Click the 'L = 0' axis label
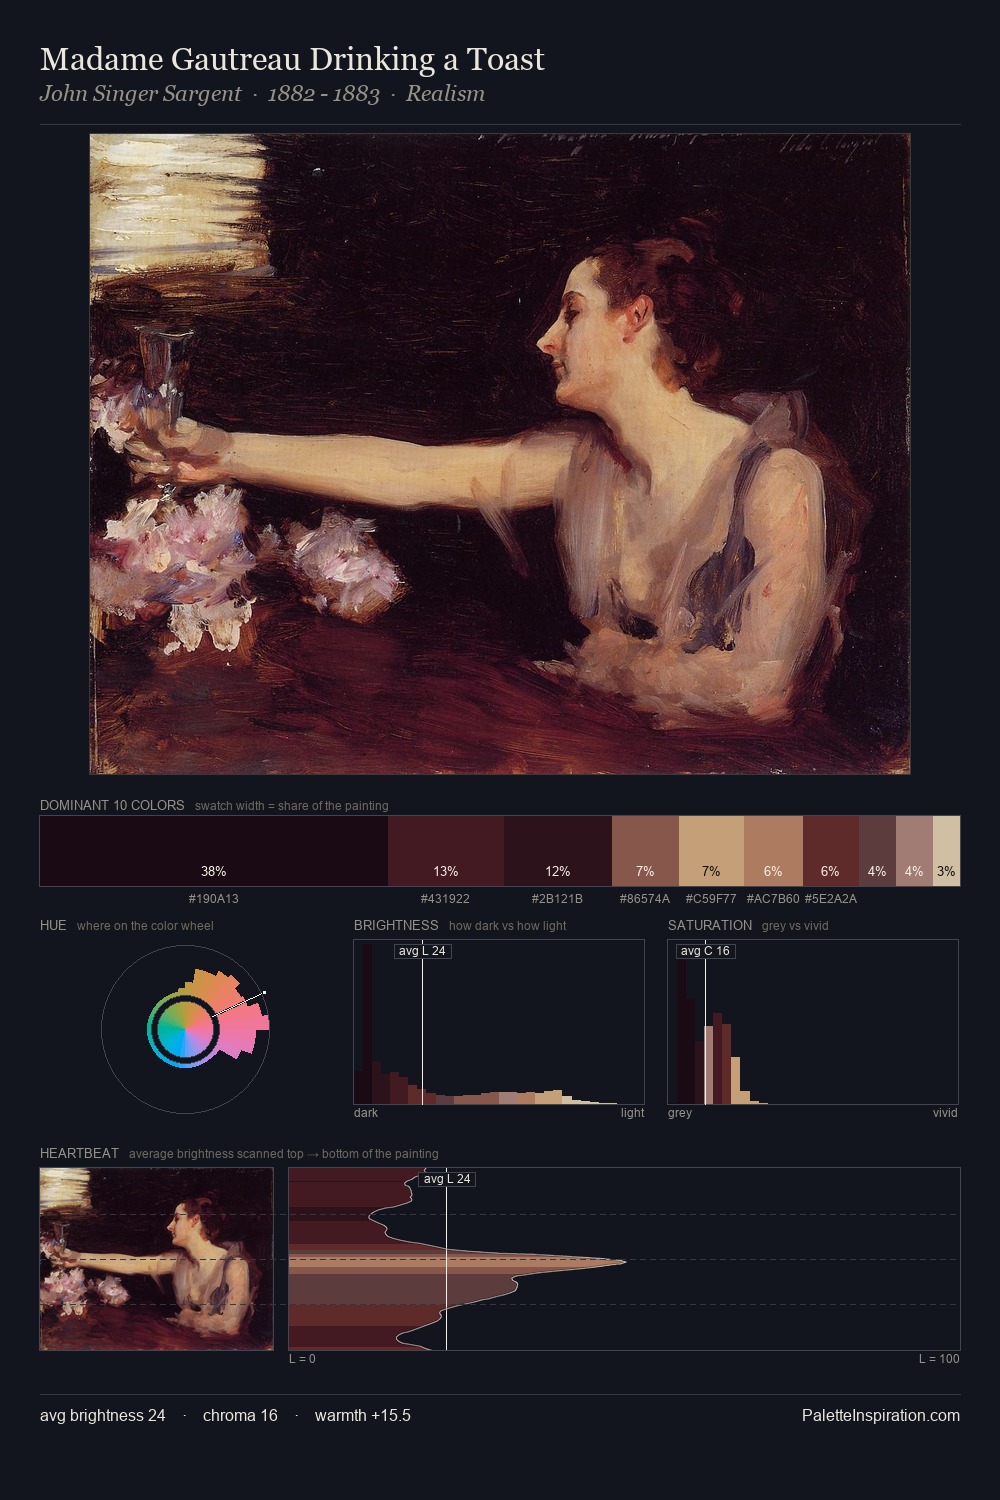Viewport: 1000px width, 1500px height. point(302,1359)
